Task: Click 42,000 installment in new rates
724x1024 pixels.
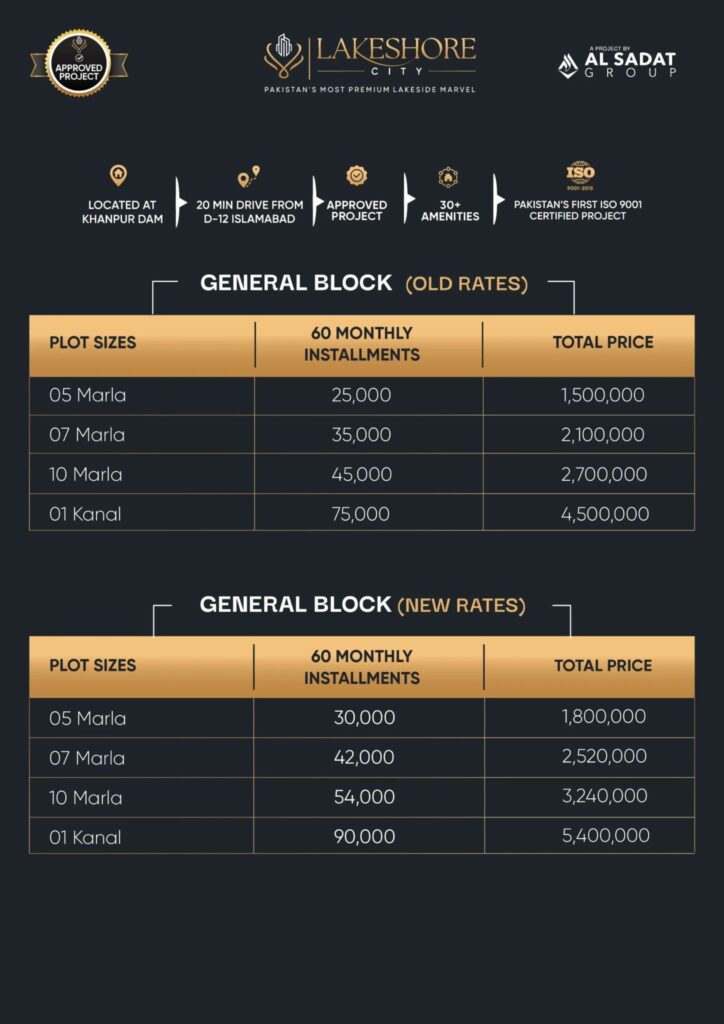Action: click(x=364, y=757)
